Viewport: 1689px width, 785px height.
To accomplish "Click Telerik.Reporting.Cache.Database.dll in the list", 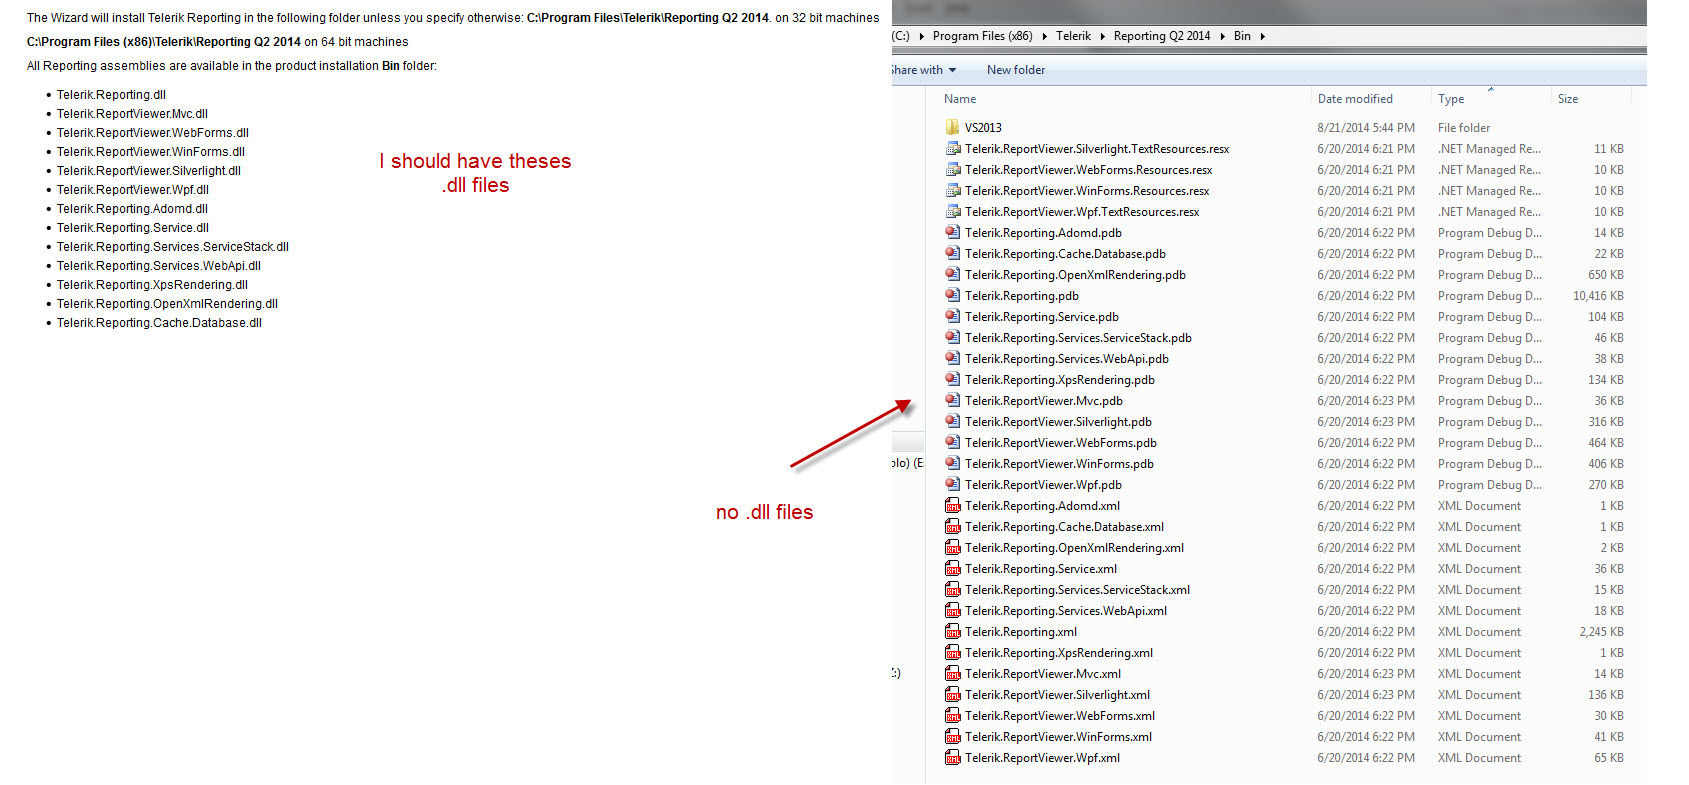I will [159, 323].
